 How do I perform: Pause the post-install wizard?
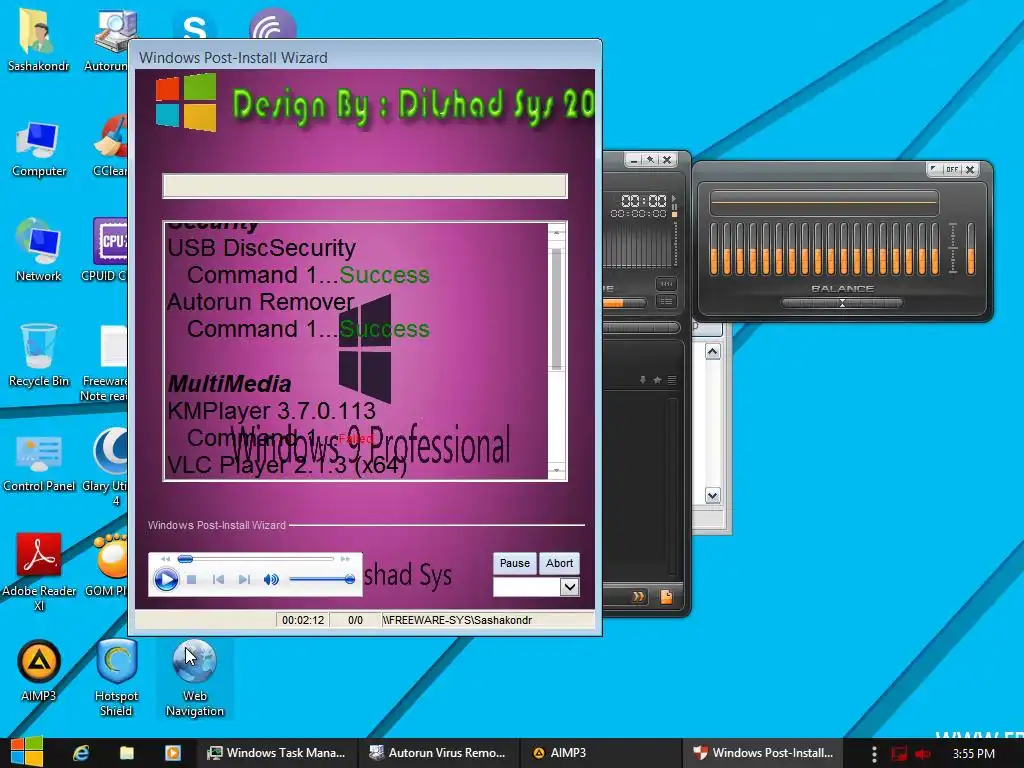coord(515,563)
